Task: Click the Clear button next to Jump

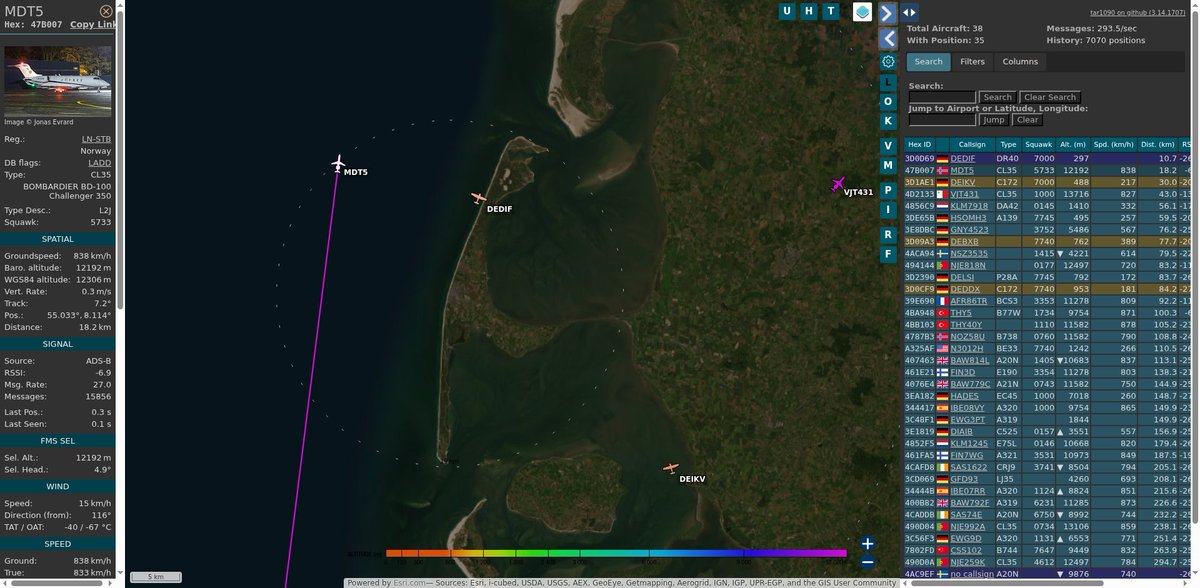Action: coord(1027,119)
